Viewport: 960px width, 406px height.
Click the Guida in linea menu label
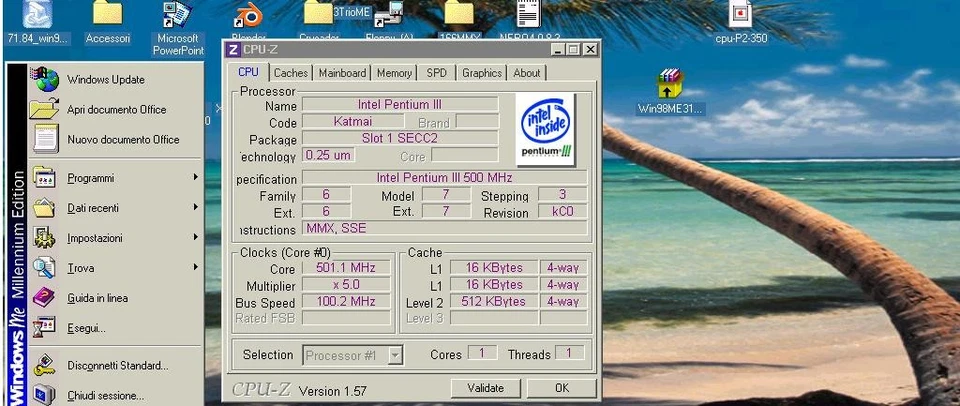(97, 298)
